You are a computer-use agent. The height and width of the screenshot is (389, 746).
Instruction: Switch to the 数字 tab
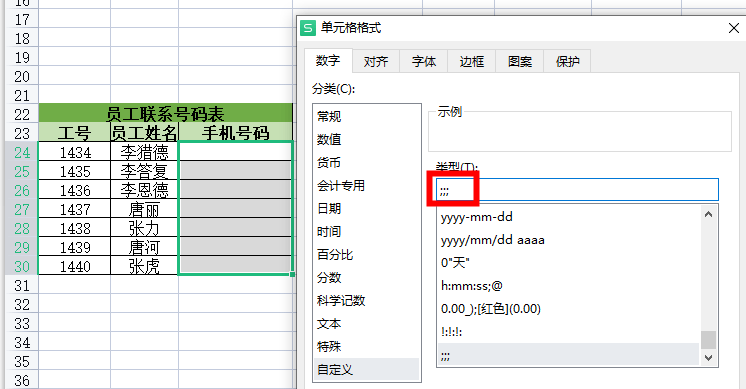coord(328,61)
